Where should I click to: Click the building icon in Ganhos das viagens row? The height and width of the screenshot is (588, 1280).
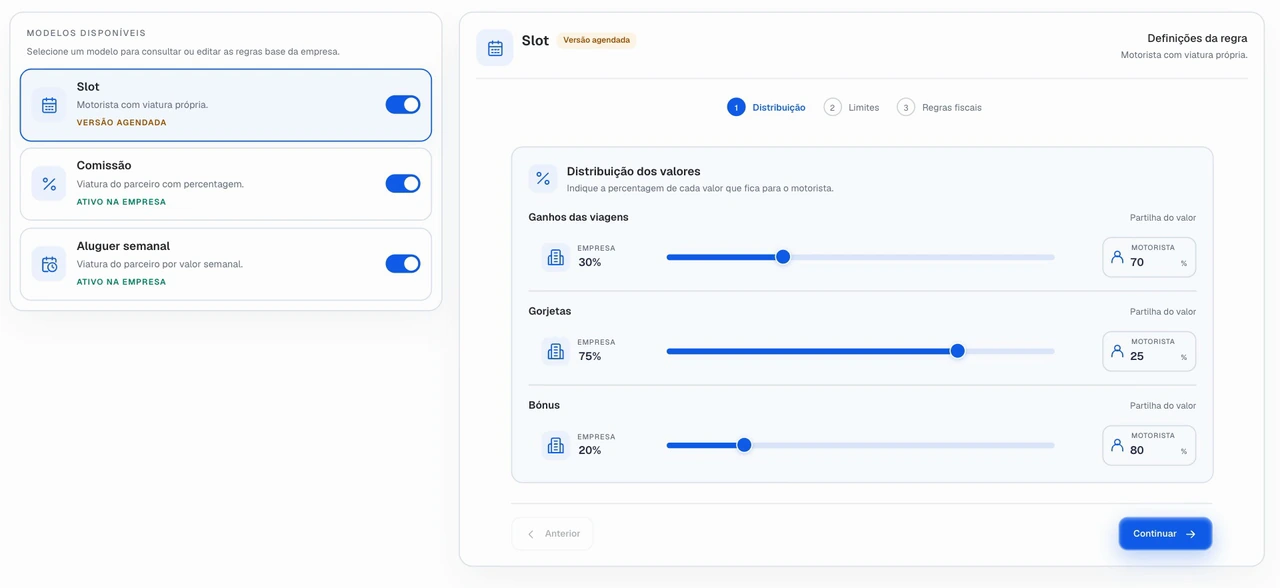click(556, 257)
